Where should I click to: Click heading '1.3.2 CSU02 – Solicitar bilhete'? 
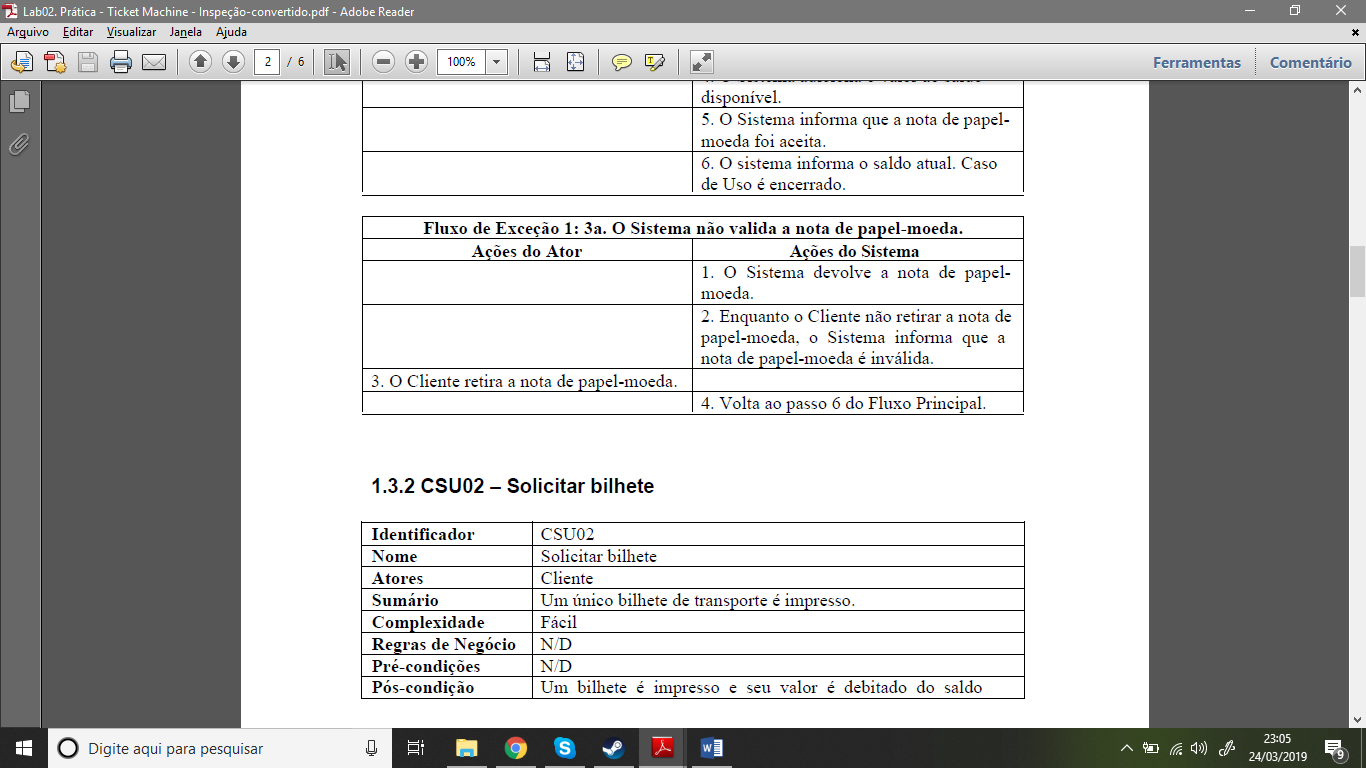[x=513, y=487]
